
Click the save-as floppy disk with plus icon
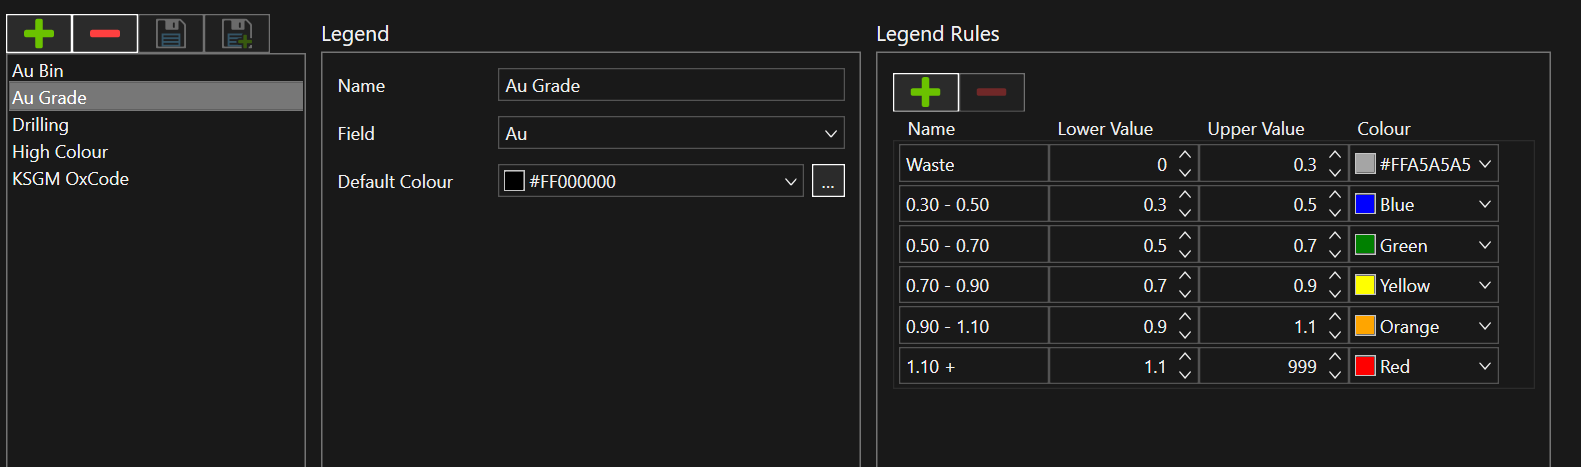click(237, 34)
